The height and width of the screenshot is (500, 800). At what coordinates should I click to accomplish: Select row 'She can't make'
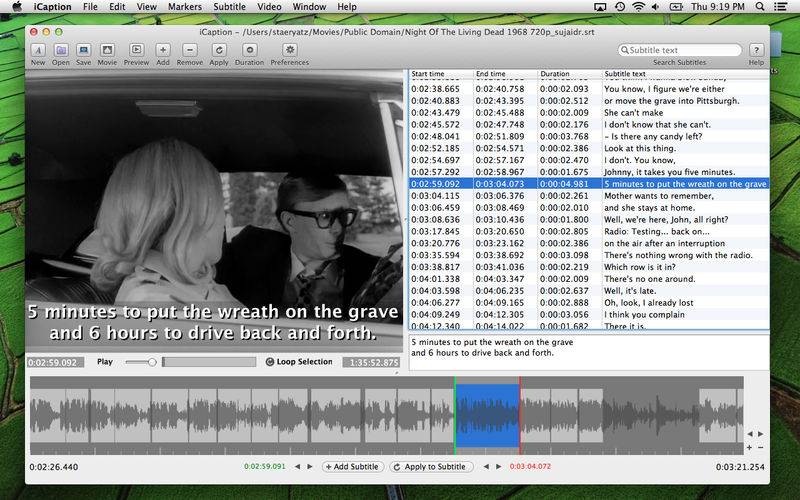click(589, 113)
